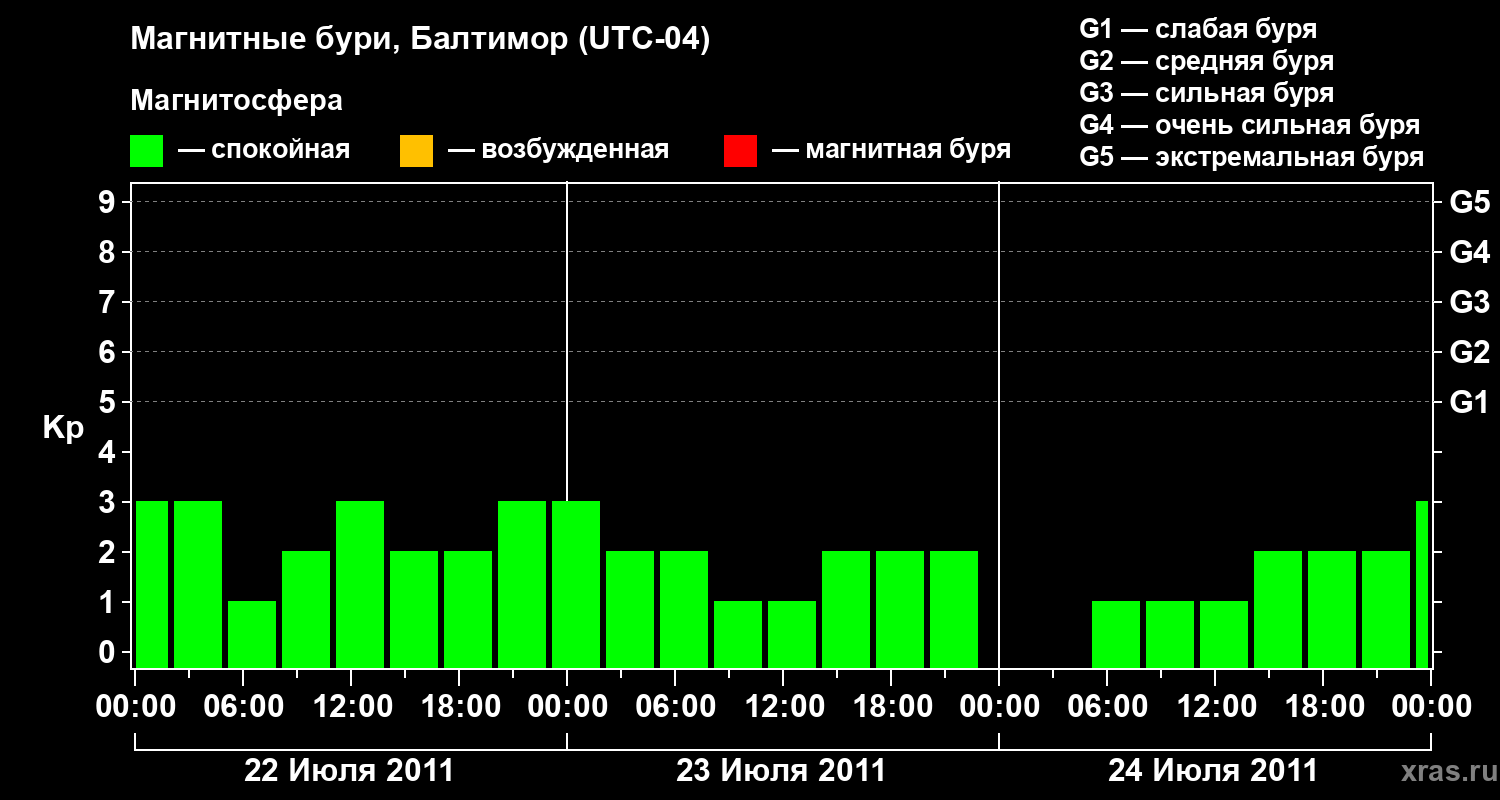
Task: Click the Kp 3 bar starting 00:00 on 23 Июля
Action: point(576,584)
